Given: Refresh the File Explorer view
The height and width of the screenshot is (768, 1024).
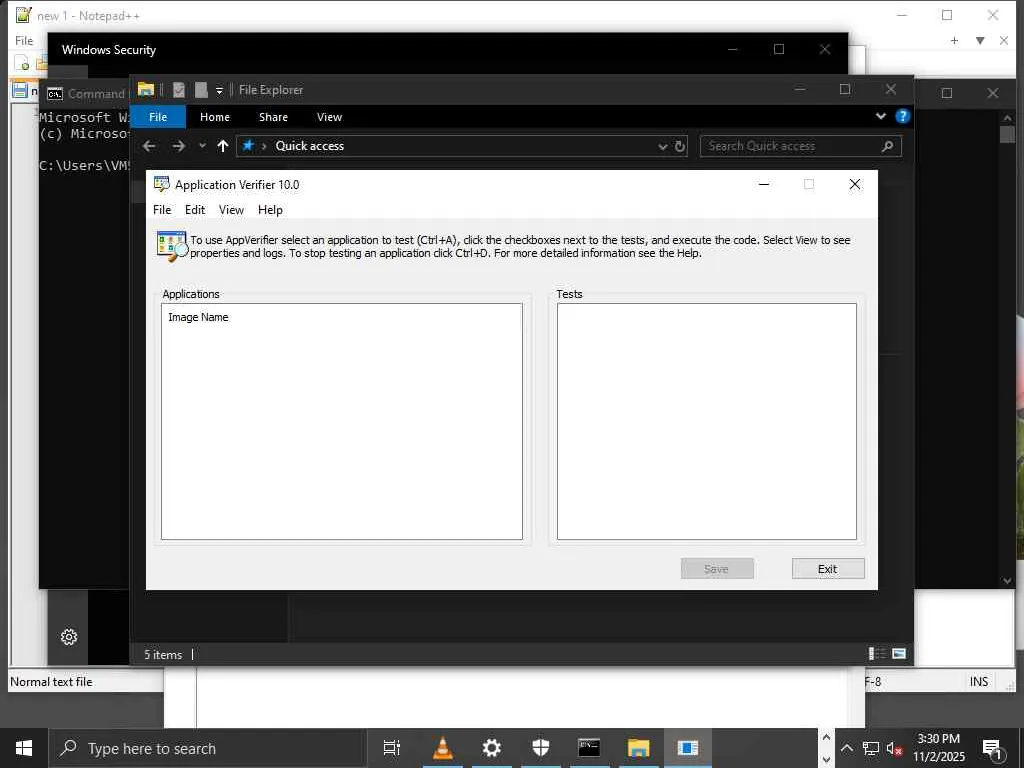Looking at the screenshot, I should [x=680, y=146].
